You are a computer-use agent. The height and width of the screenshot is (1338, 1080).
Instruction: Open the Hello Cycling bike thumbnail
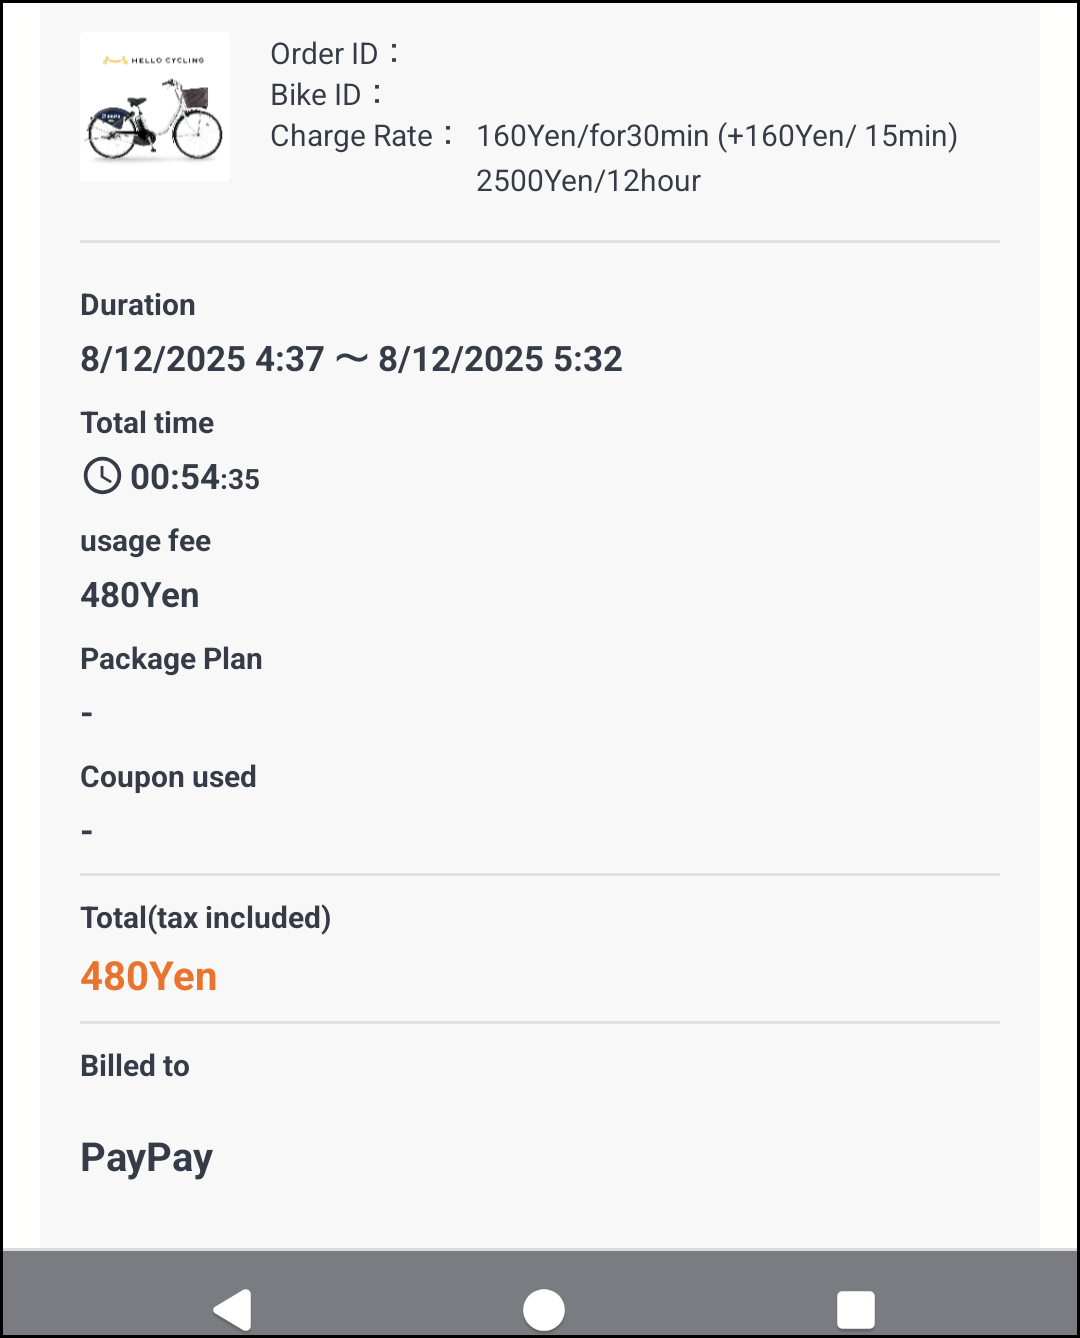click(x=155, y=107)
